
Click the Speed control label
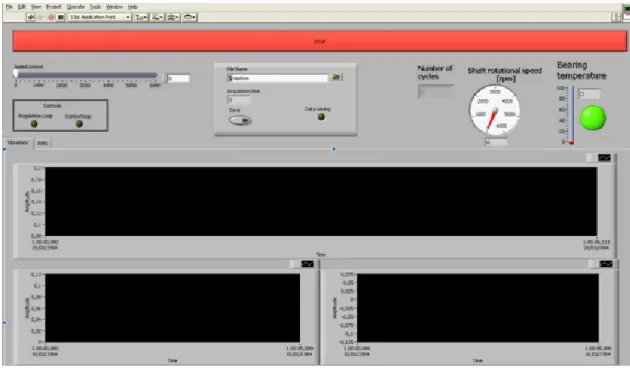[x=29, y=67]
